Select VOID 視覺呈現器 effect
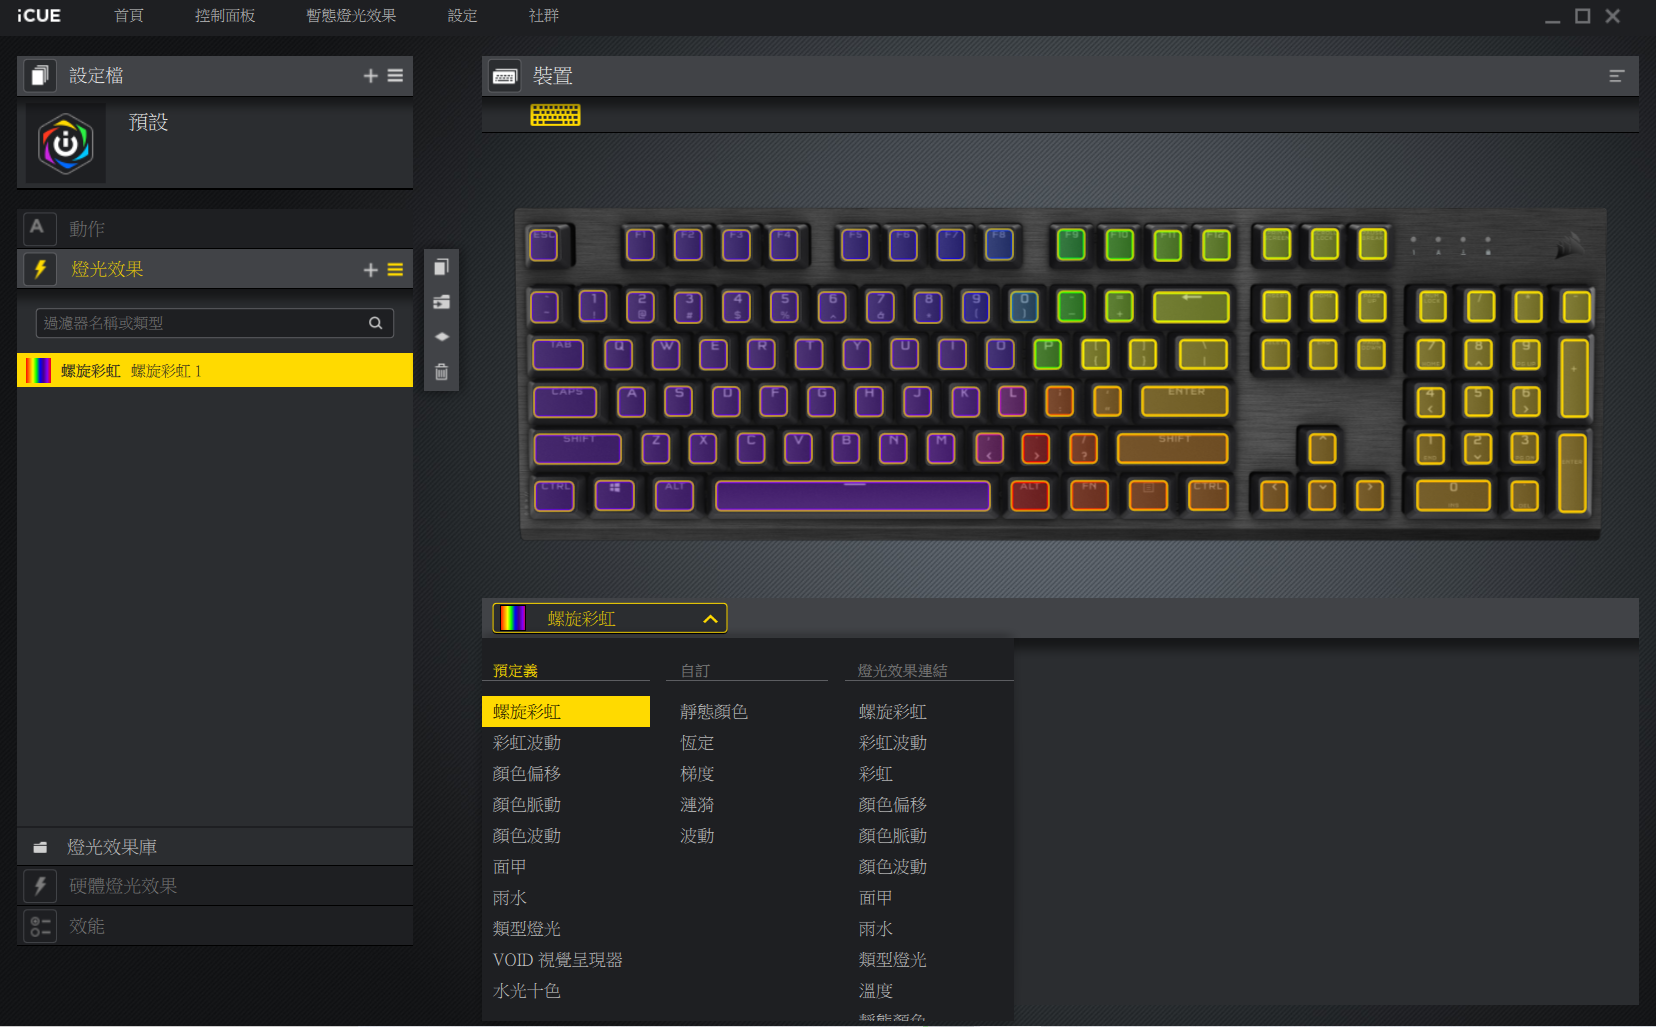This screenshot has width=1656, height=1027. pos(558,960)
